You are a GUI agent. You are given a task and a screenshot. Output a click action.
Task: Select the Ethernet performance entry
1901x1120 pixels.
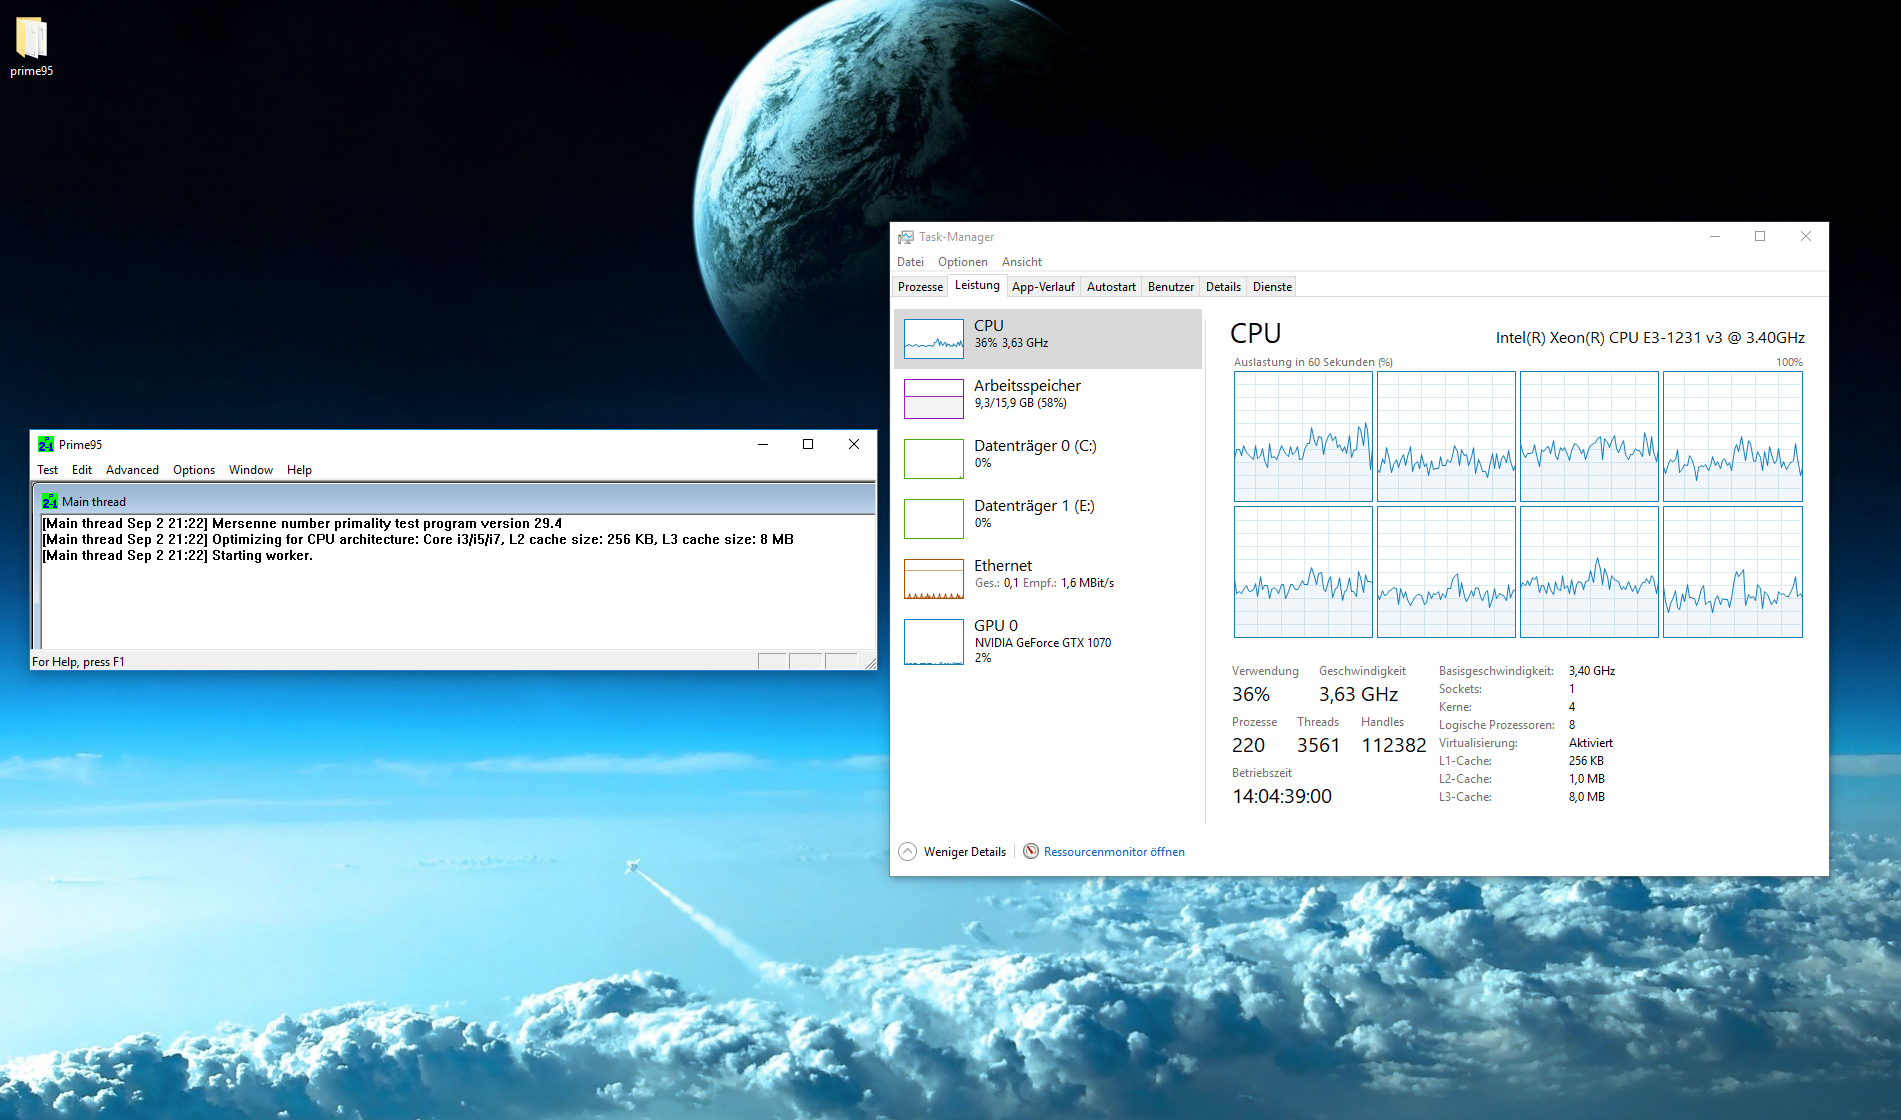coord(1047,579)
